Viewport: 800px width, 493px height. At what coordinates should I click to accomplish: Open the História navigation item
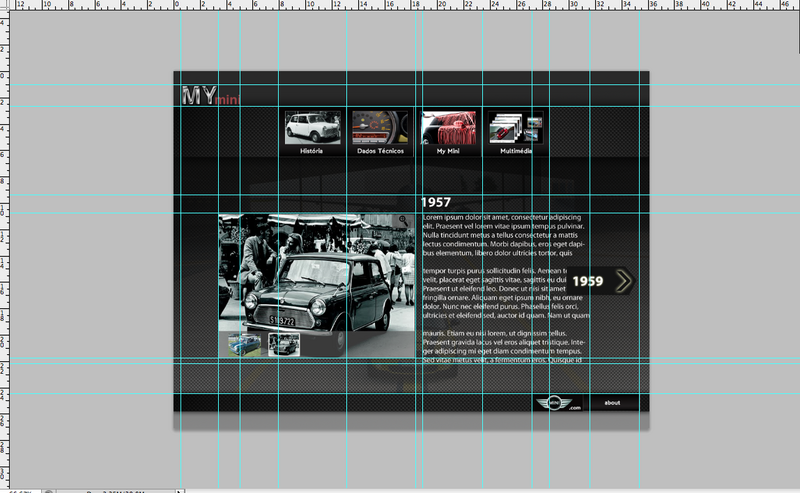click(311, 127)
